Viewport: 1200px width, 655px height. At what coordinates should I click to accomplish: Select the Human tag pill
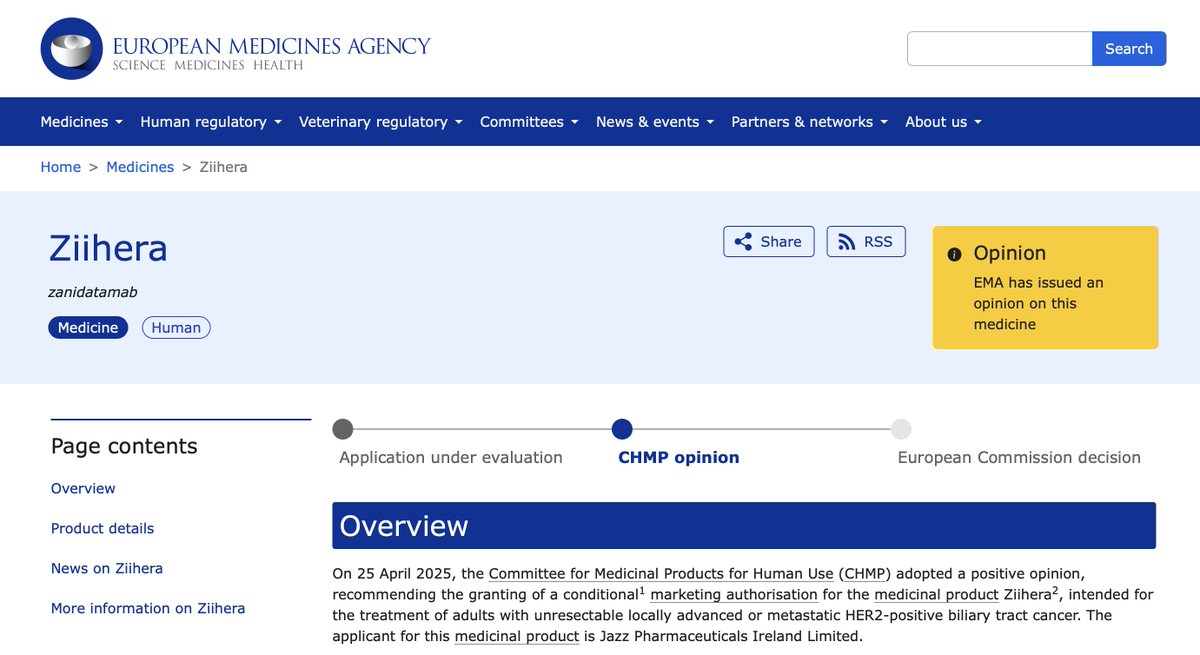point(176,327)
